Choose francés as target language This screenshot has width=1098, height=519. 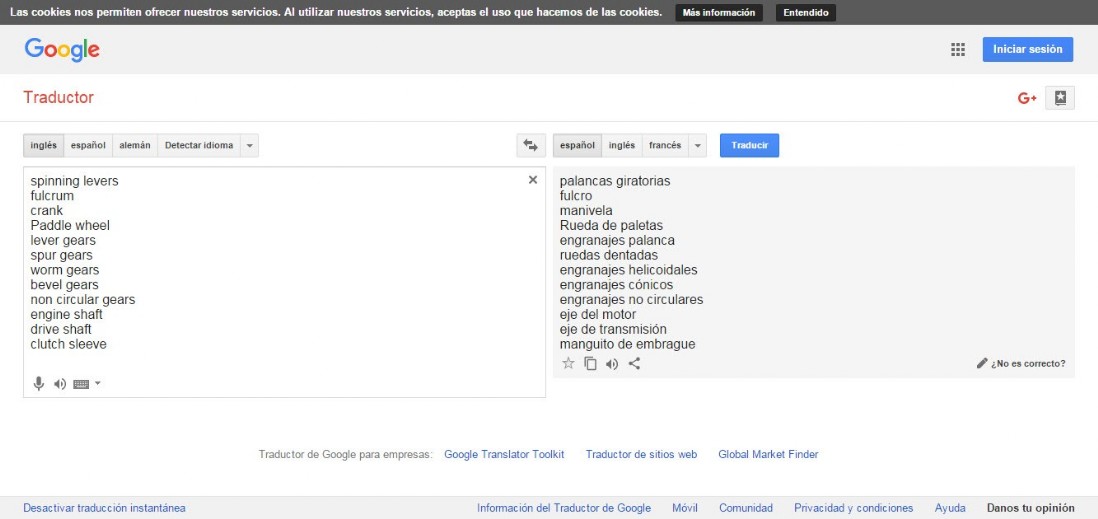click(665, 146)
